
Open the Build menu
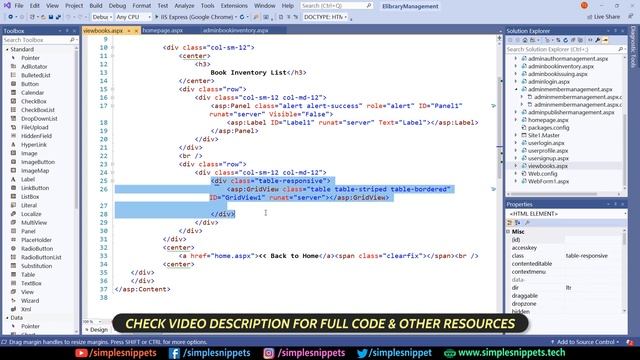pos(96,6)
